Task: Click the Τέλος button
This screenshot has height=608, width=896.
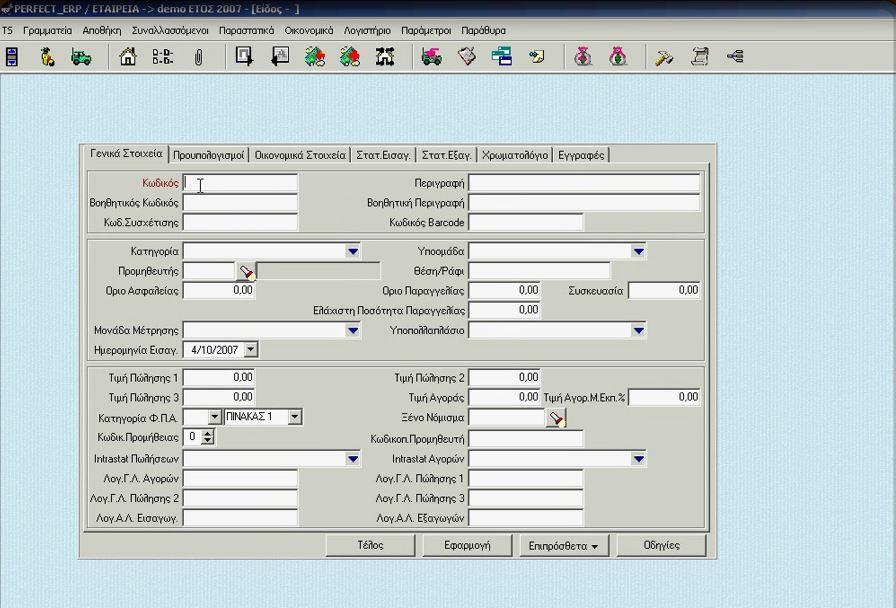Action: [370, 545]
